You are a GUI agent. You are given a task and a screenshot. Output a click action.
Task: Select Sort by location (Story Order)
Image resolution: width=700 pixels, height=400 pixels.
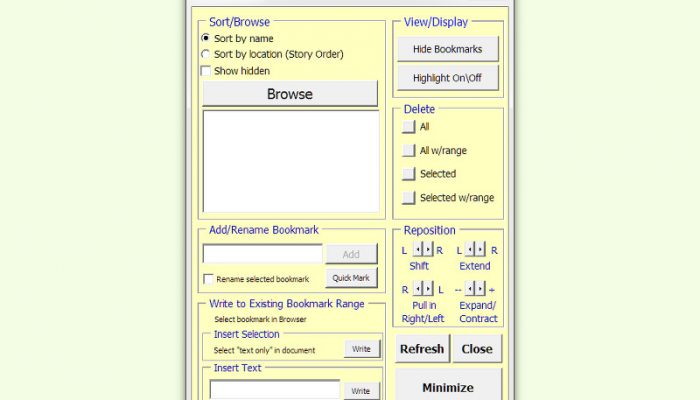205,54
